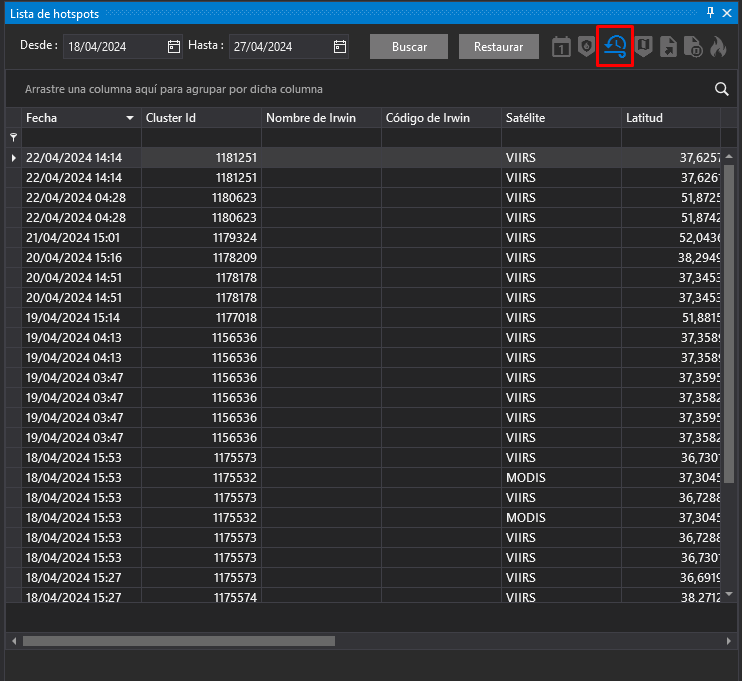Click the calendar day icon in toolbar

click(561, 47)
